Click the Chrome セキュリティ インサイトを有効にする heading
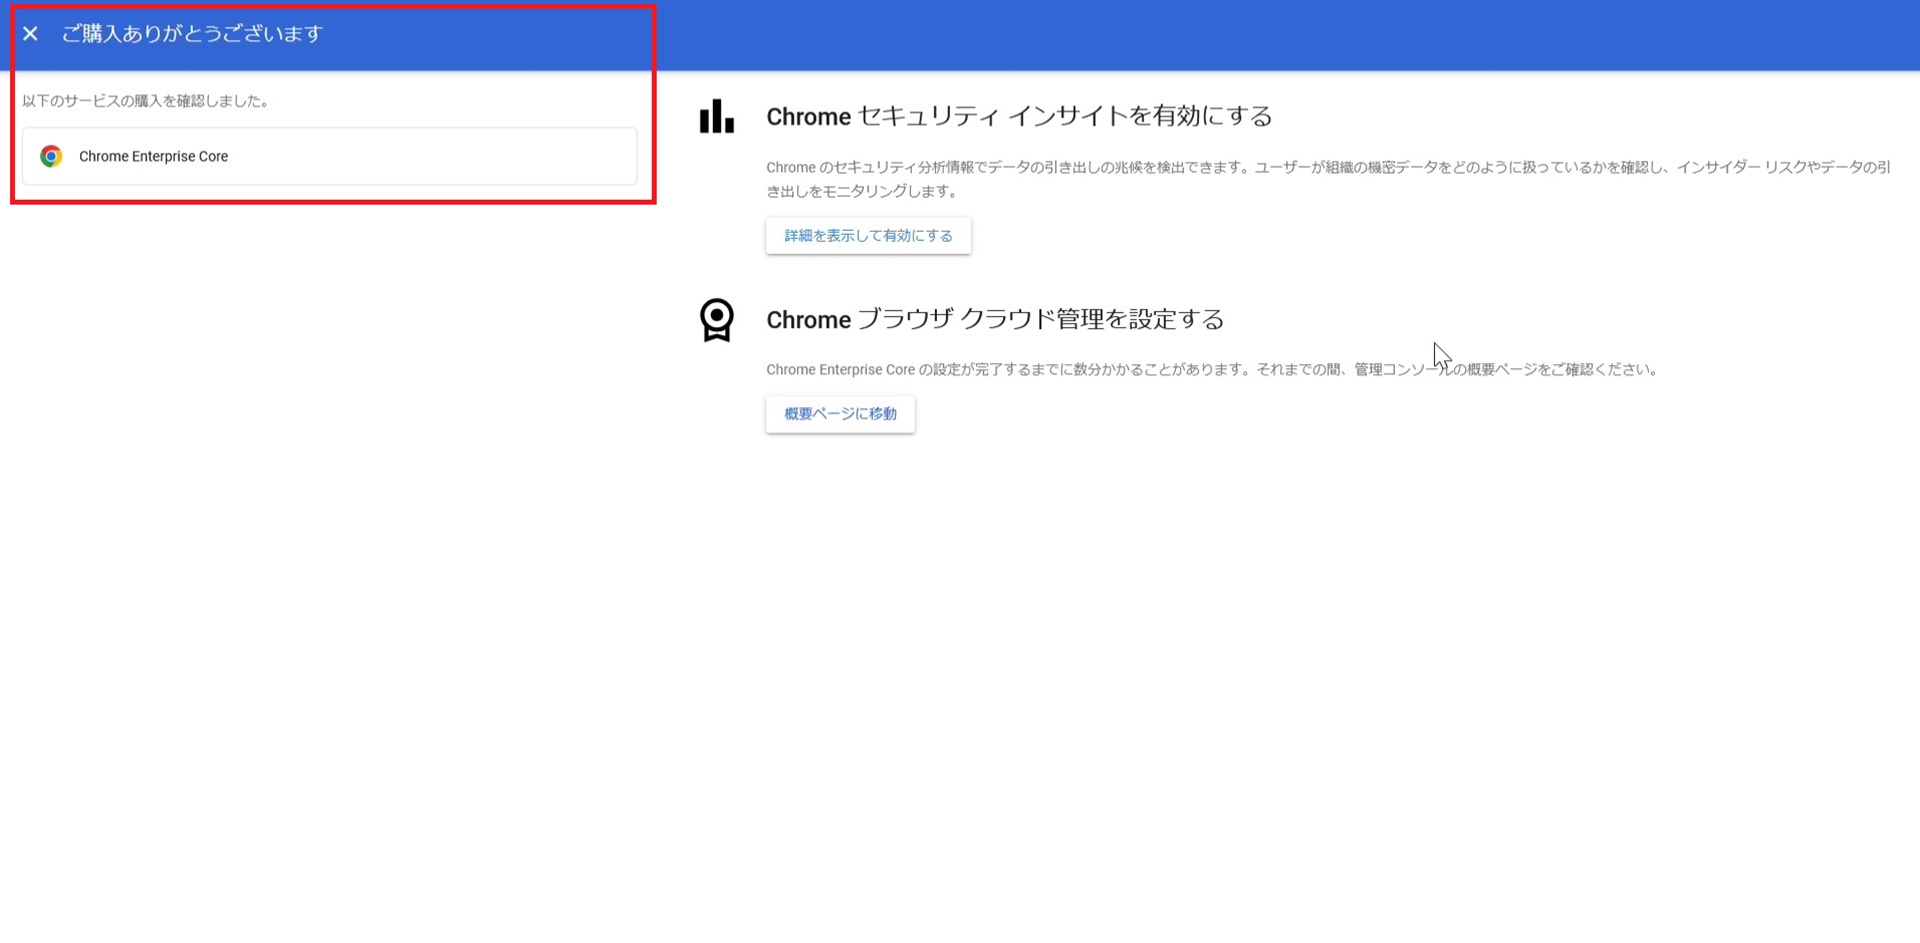Image resolution: width=1920 pixels, height=943 pixels. coord(1018,116)
